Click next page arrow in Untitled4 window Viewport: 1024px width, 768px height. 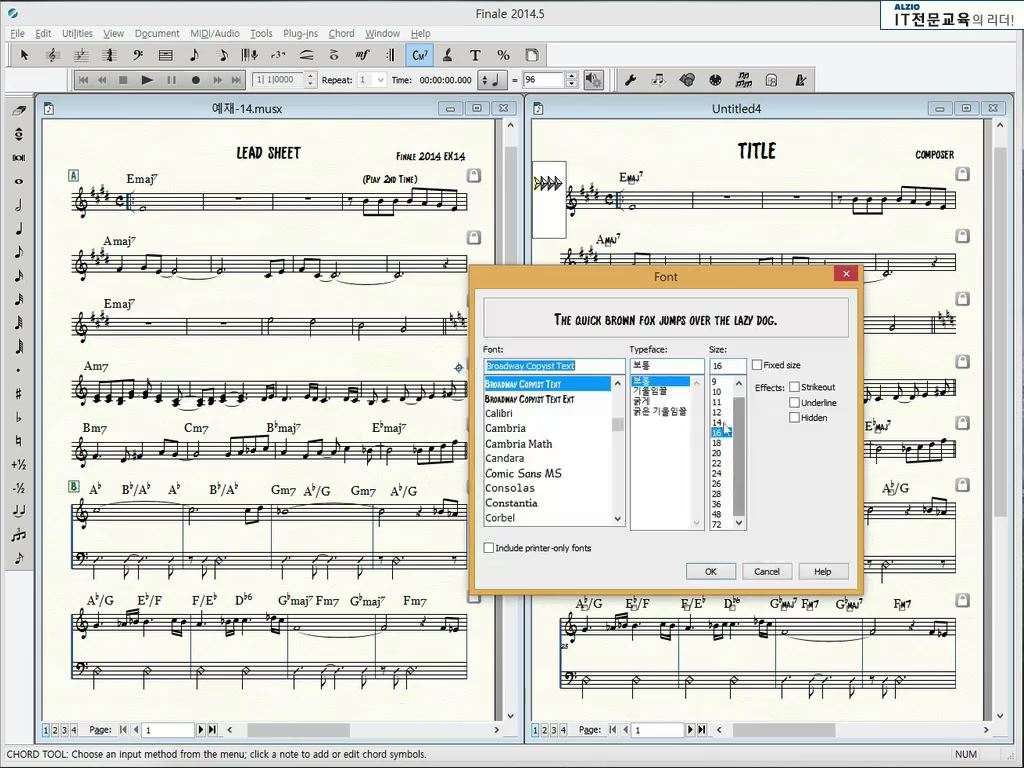point(690,729)
